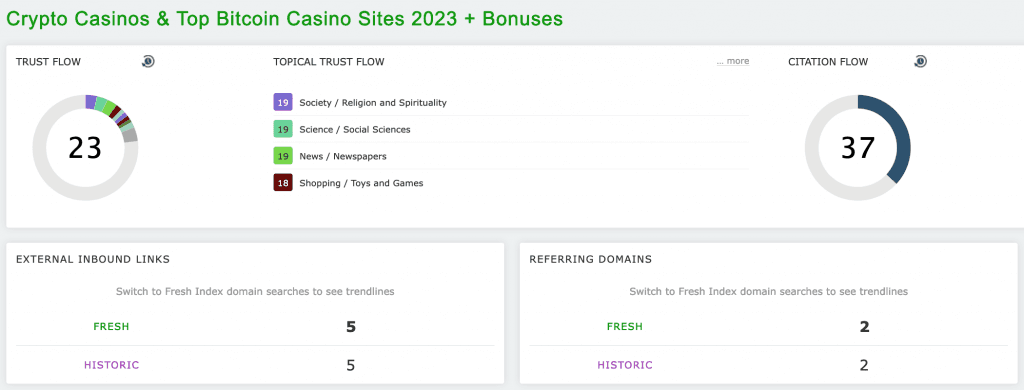This screenshot has height=390, width=1024.
Task: Open the Citation Flow history icon
Action: (920, 61)
